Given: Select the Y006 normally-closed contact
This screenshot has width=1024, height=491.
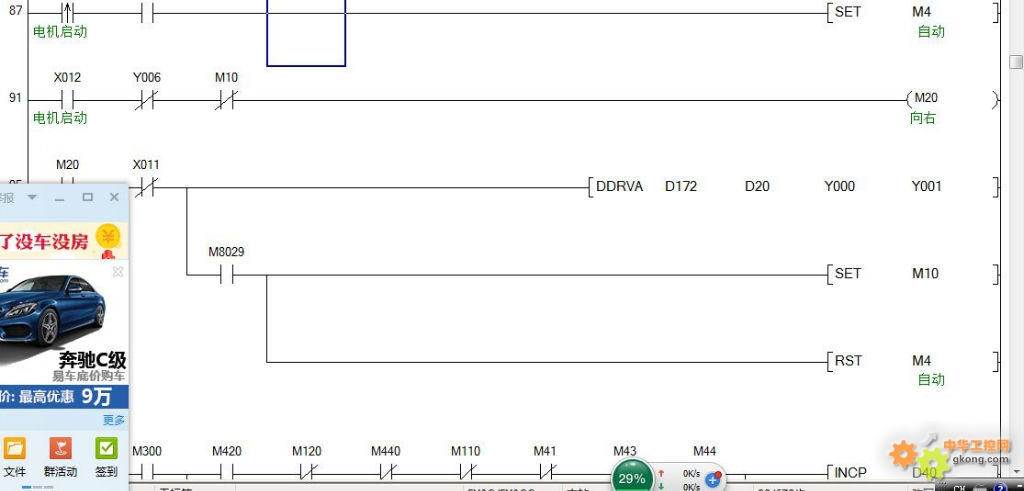Looking at the screenshot, I should pyautogui.click(x=147, y=100).
